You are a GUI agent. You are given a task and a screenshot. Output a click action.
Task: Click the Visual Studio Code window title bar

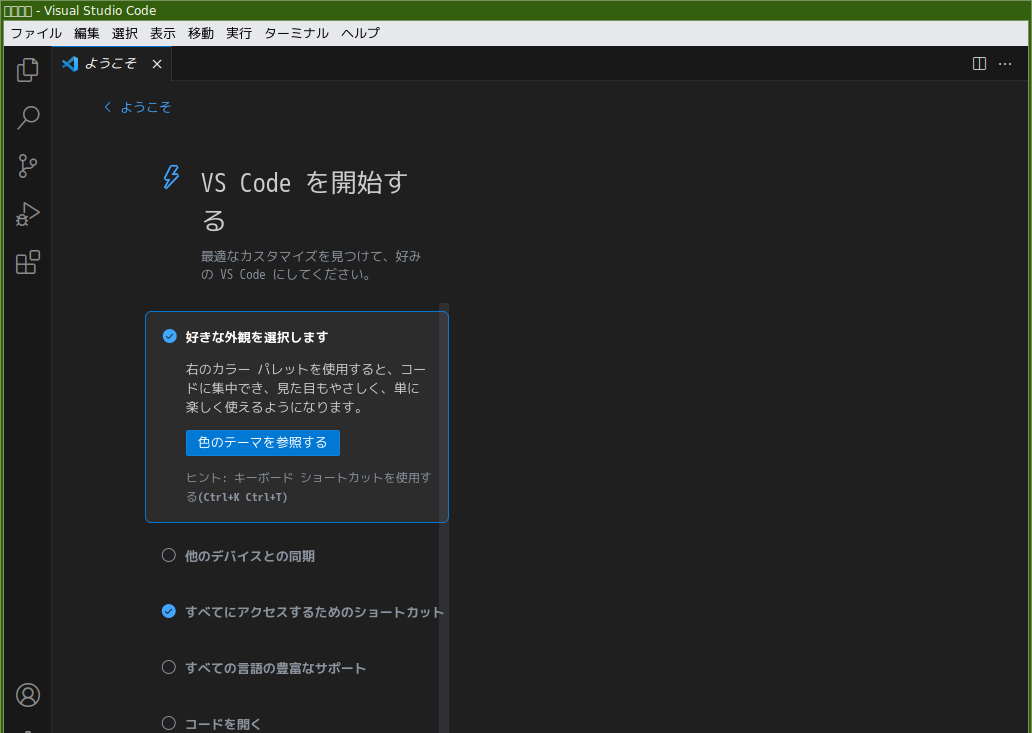516,11
